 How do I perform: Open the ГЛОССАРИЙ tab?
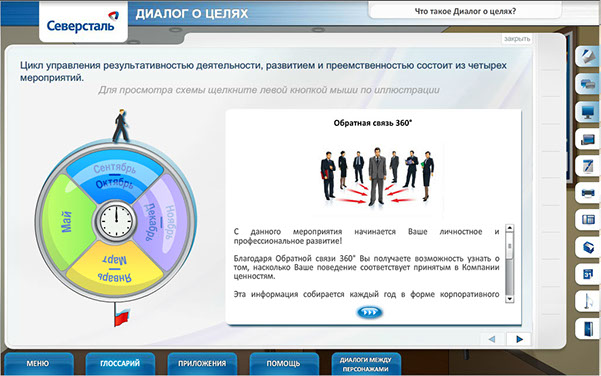[x=120, y=363]
